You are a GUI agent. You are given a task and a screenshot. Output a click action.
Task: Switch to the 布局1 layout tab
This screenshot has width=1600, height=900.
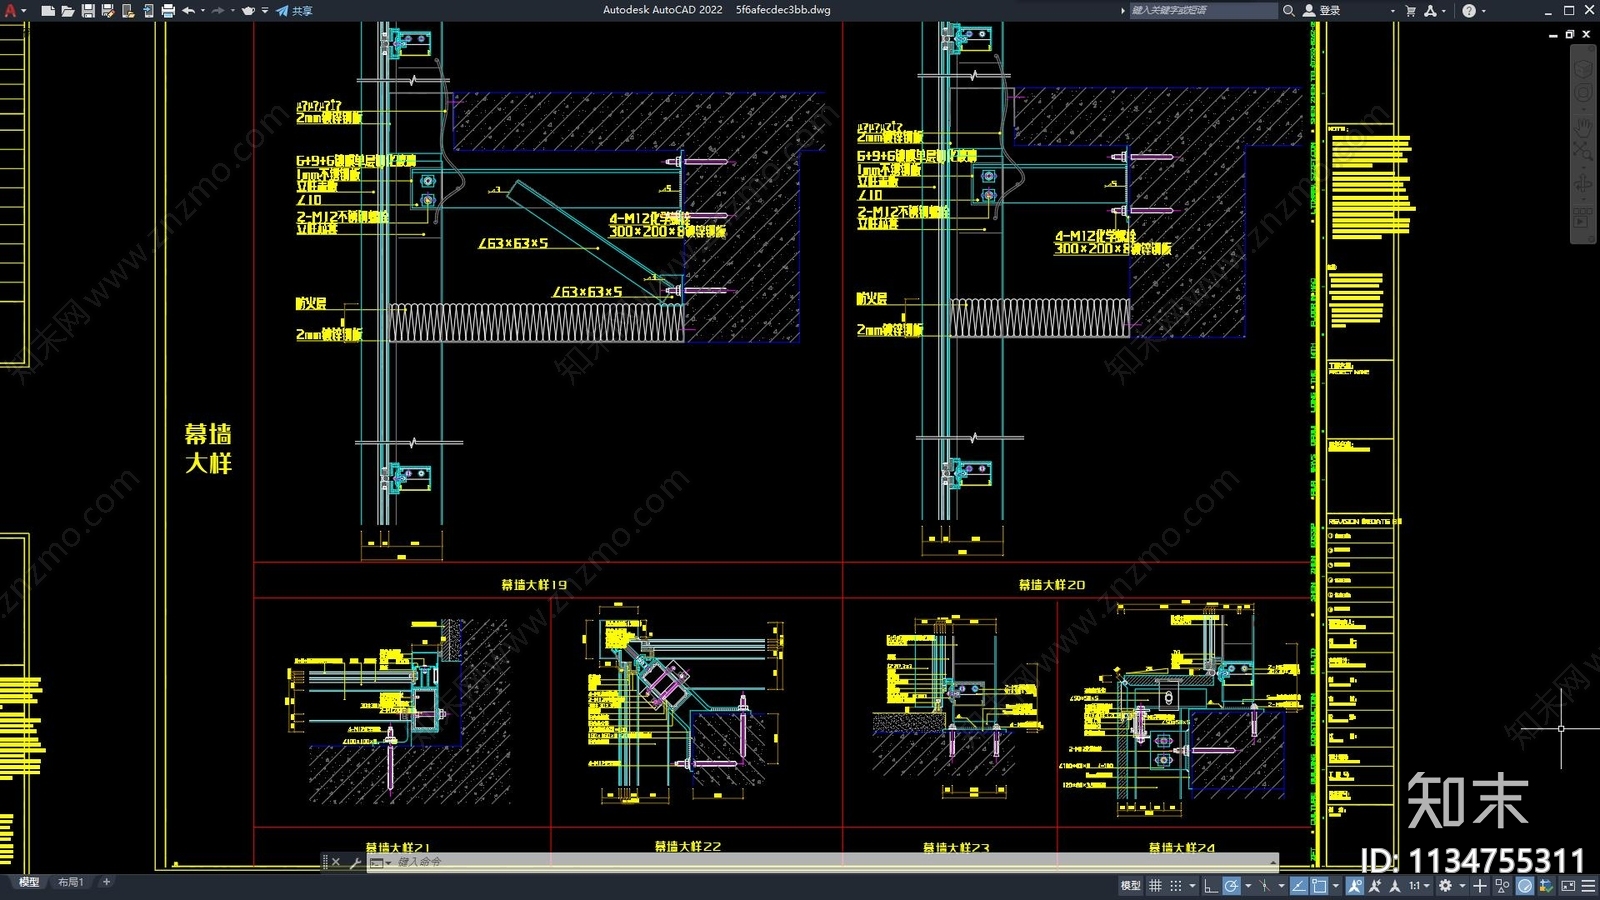coord(71,882)
